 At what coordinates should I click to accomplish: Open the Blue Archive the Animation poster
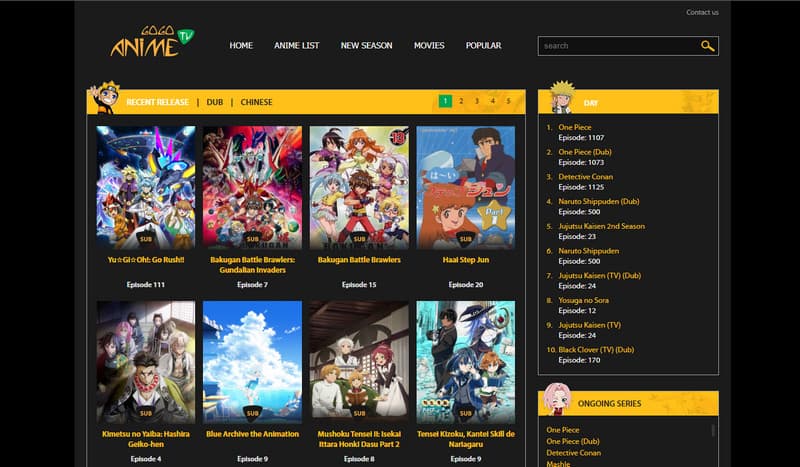[x=253, y=362]
